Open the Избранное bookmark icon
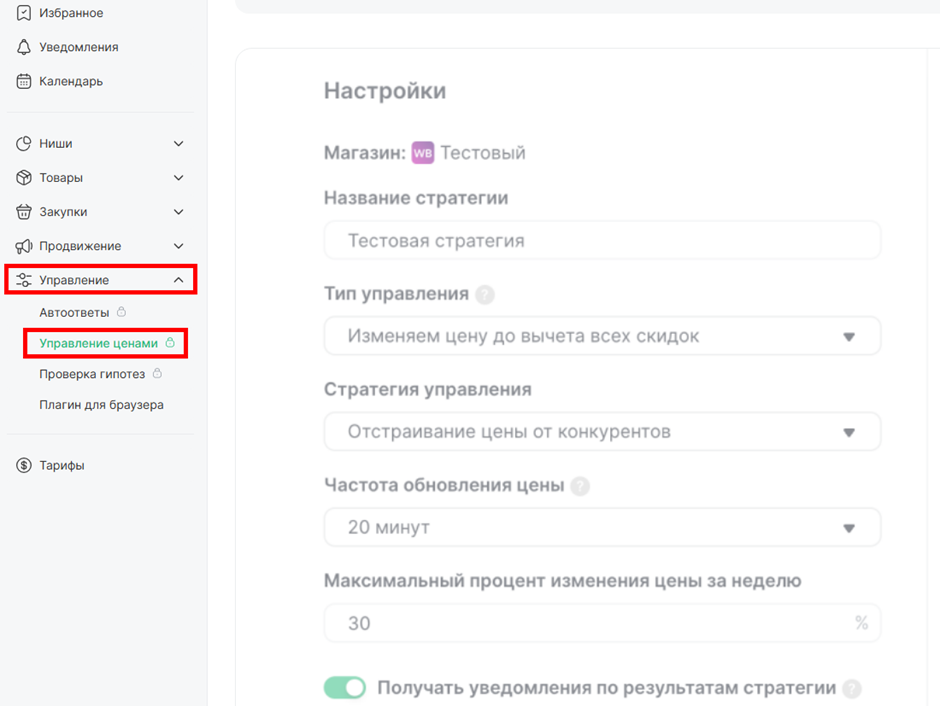Image resolution: width=940 pixels, height=706 pixels. click(23, 13)
